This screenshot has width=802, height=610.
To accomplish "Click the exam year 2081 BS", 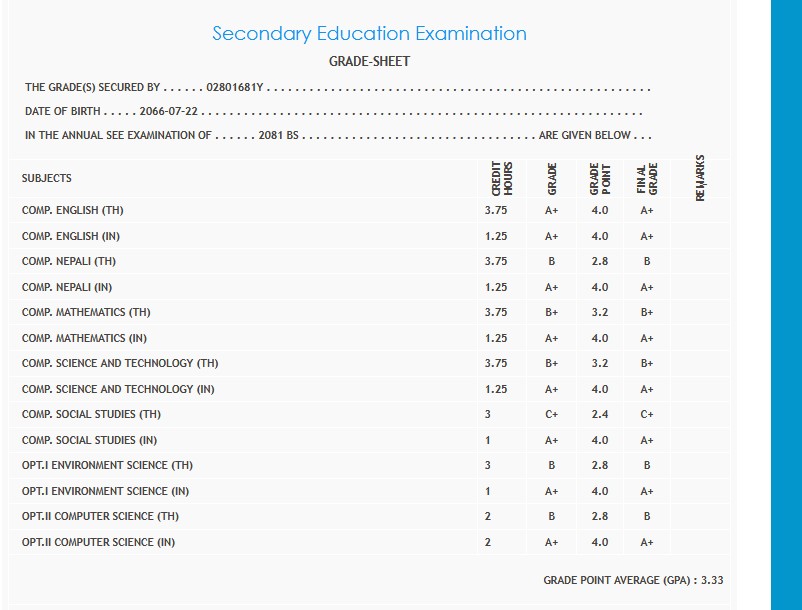I will (279, 136).
